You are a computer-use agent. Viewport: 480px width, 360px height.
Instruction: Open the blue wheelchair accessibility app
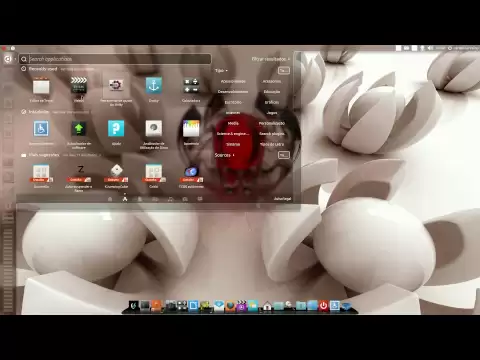41,129
